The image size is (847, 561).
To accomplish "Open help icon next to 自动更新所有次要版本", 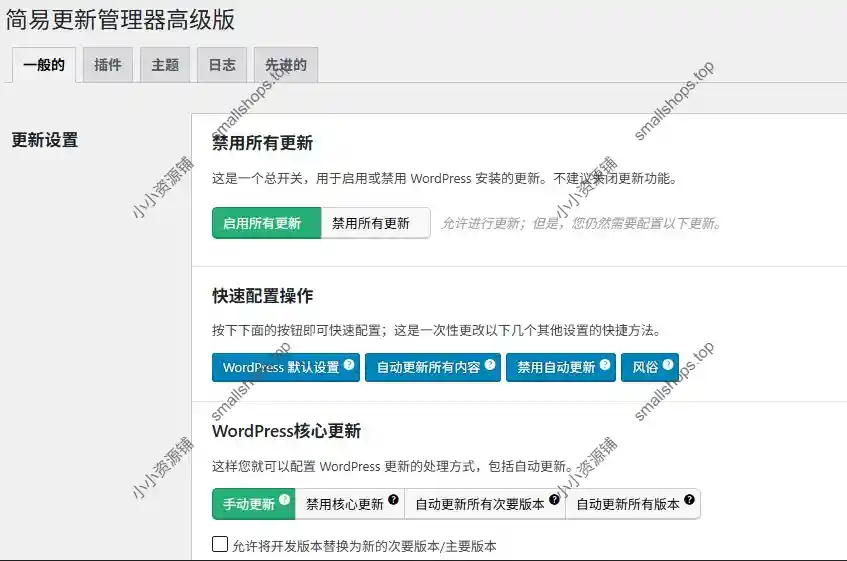I will pyautogui.click(x=554, y=499).
